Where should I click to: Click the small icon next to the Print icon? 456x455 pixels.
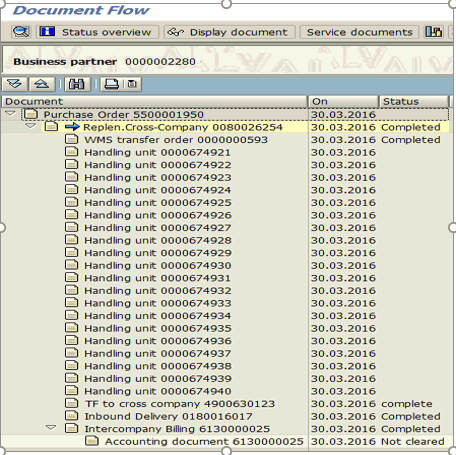click(132, 84)
